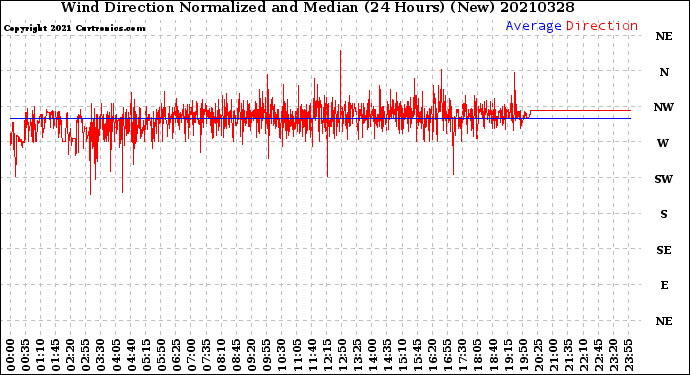Click the '01:10' time axis label

pyautogui.click(x=40, y=355)
